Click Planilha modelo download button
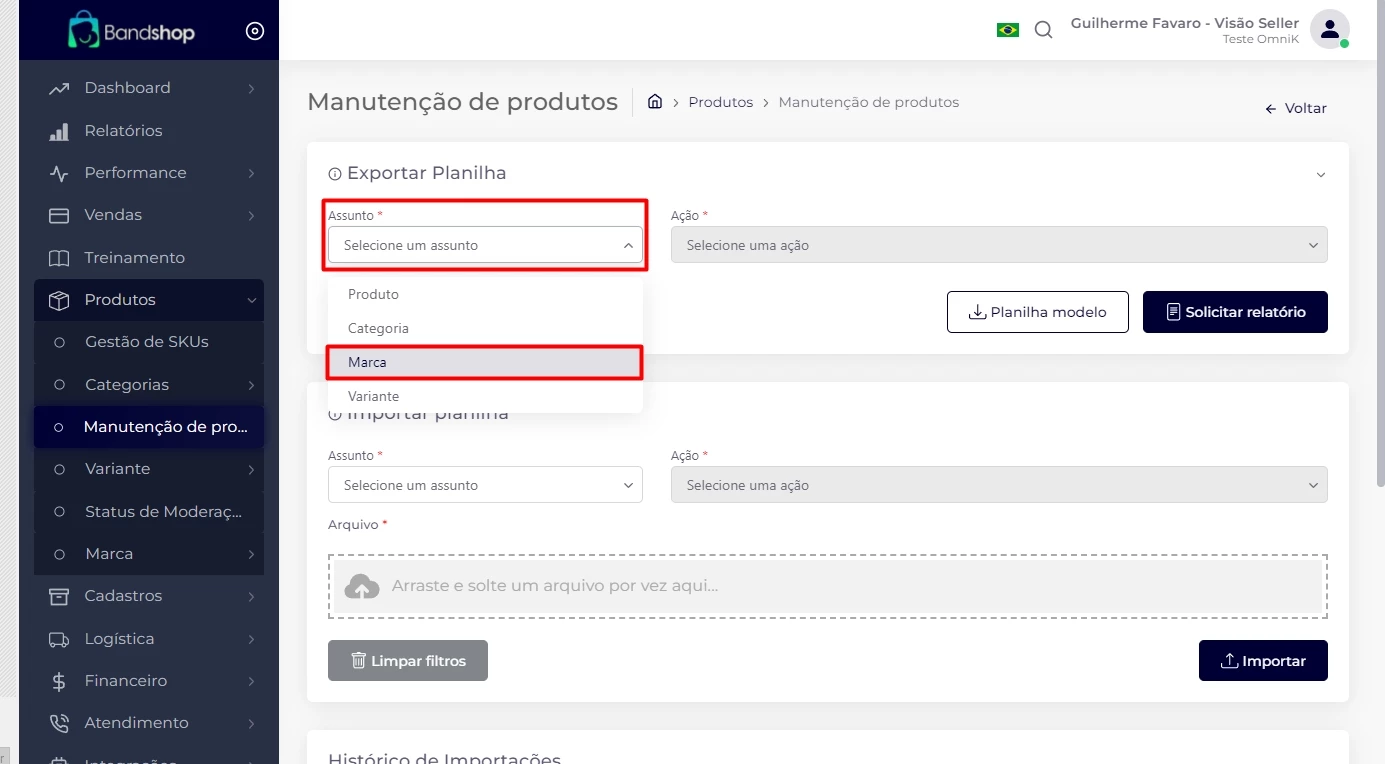Viewport: 1385px width, 764px height. [x=1037, y=312]
